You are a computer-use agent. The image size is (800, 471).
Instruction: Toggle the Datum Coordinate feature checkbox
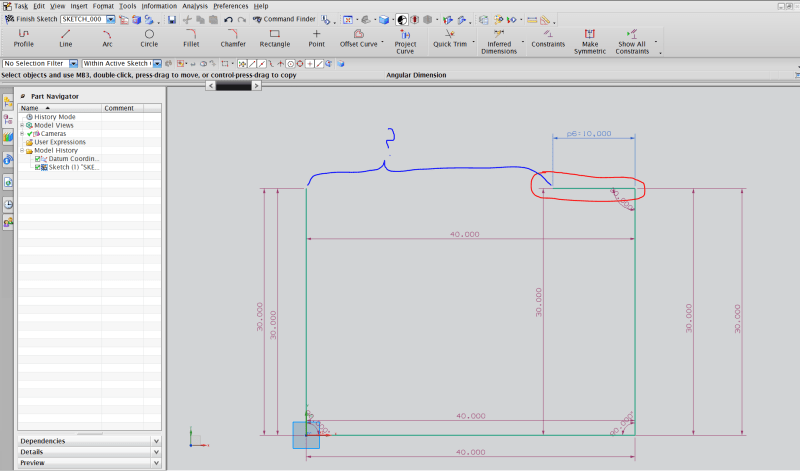37,159
